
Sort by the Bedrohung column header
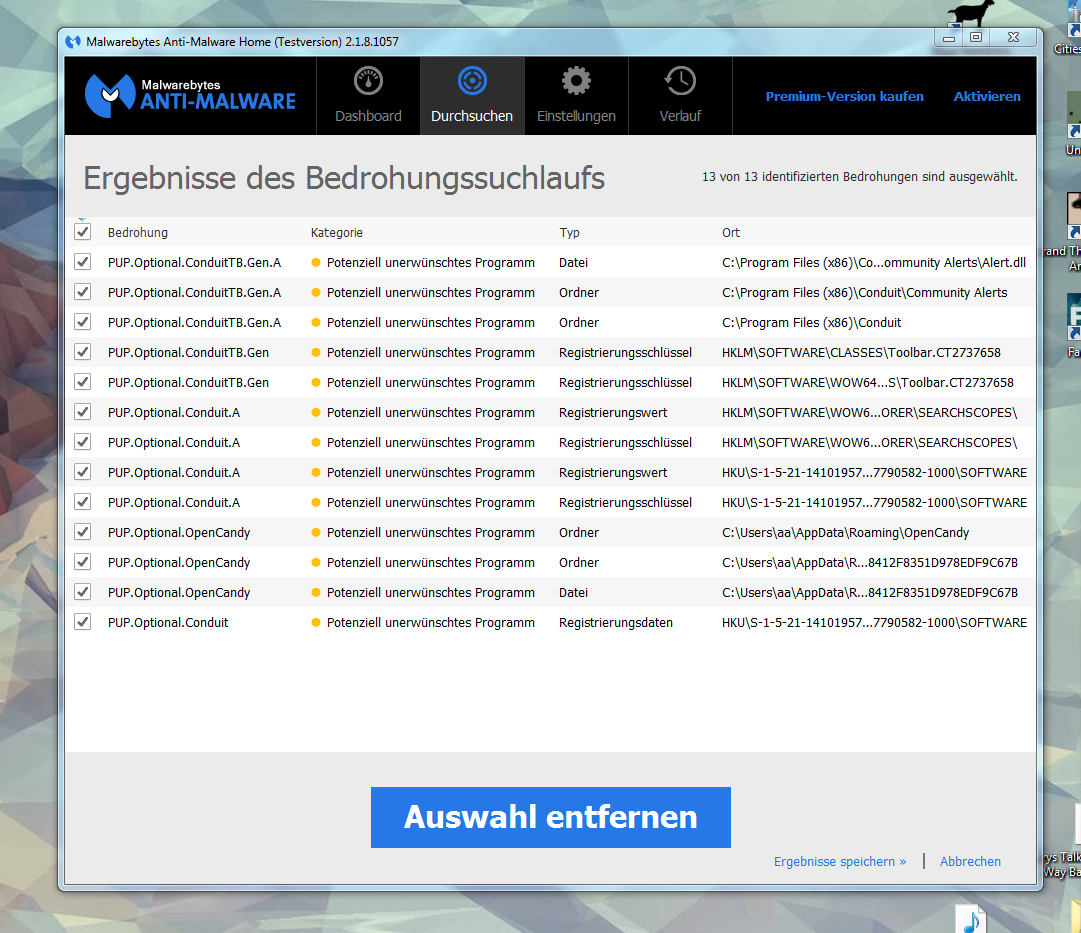(138, 232)
